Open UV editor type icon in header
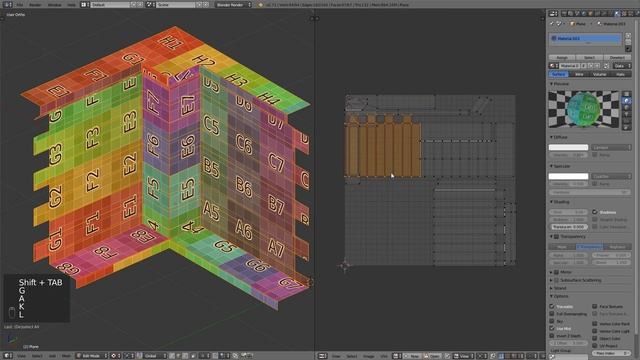Screen dimensions: 640x360 coord(322,356)
